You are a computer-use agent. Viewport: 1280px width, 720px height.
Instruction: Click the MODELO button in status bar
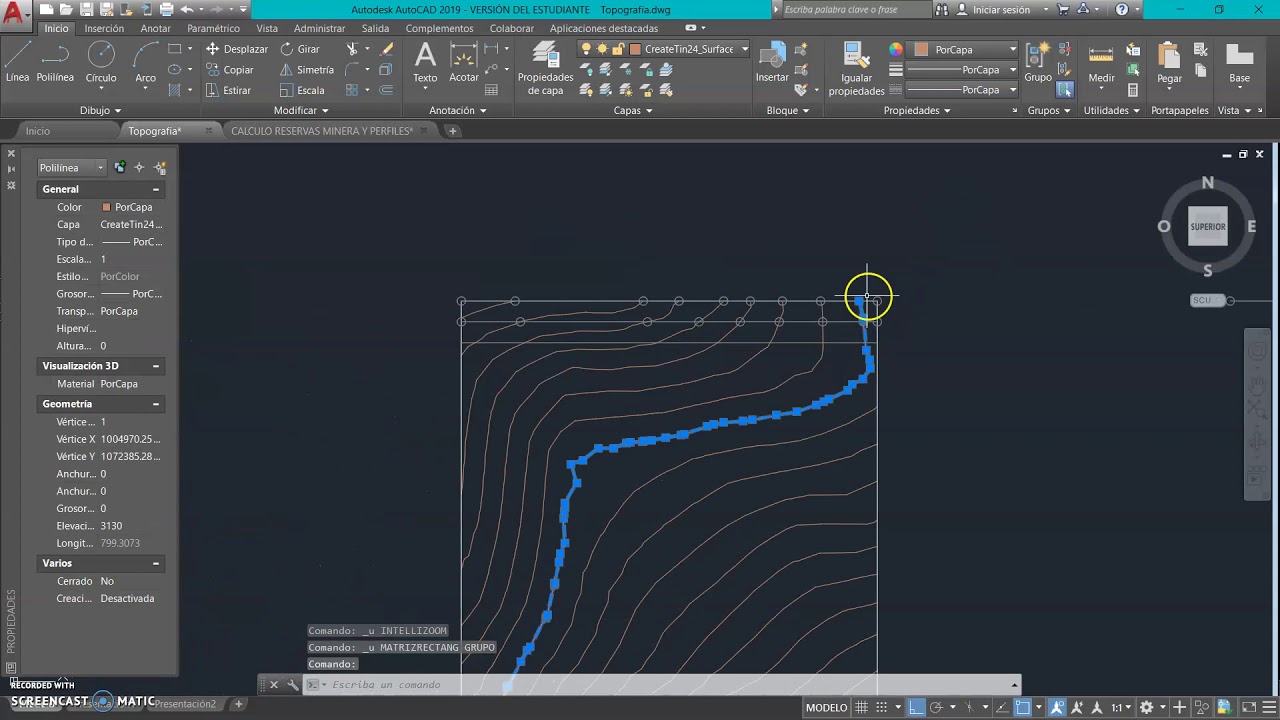click(x=826, y=707)
